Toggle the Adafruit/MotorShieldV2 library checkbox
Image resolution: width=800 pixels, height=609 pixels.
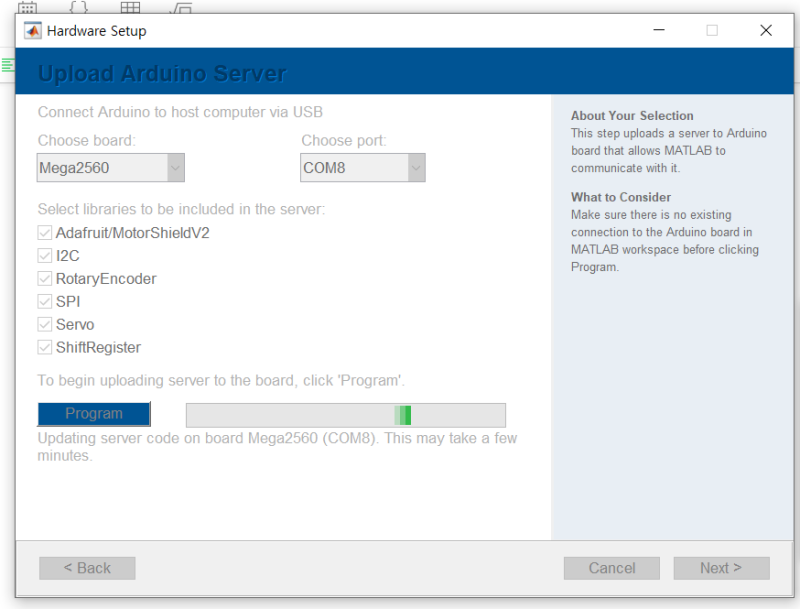(45, 233)
